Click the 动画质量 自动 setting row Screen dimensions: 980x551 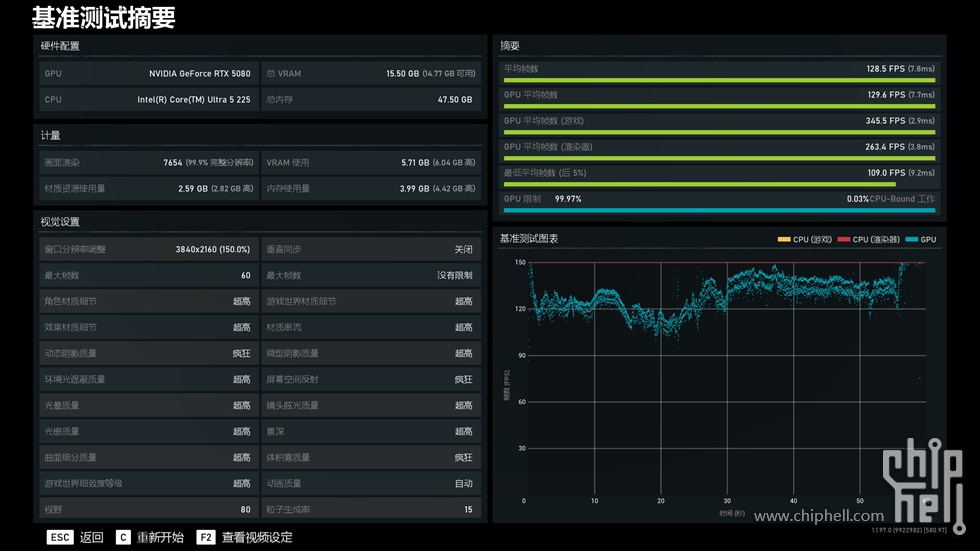(370, 483)
